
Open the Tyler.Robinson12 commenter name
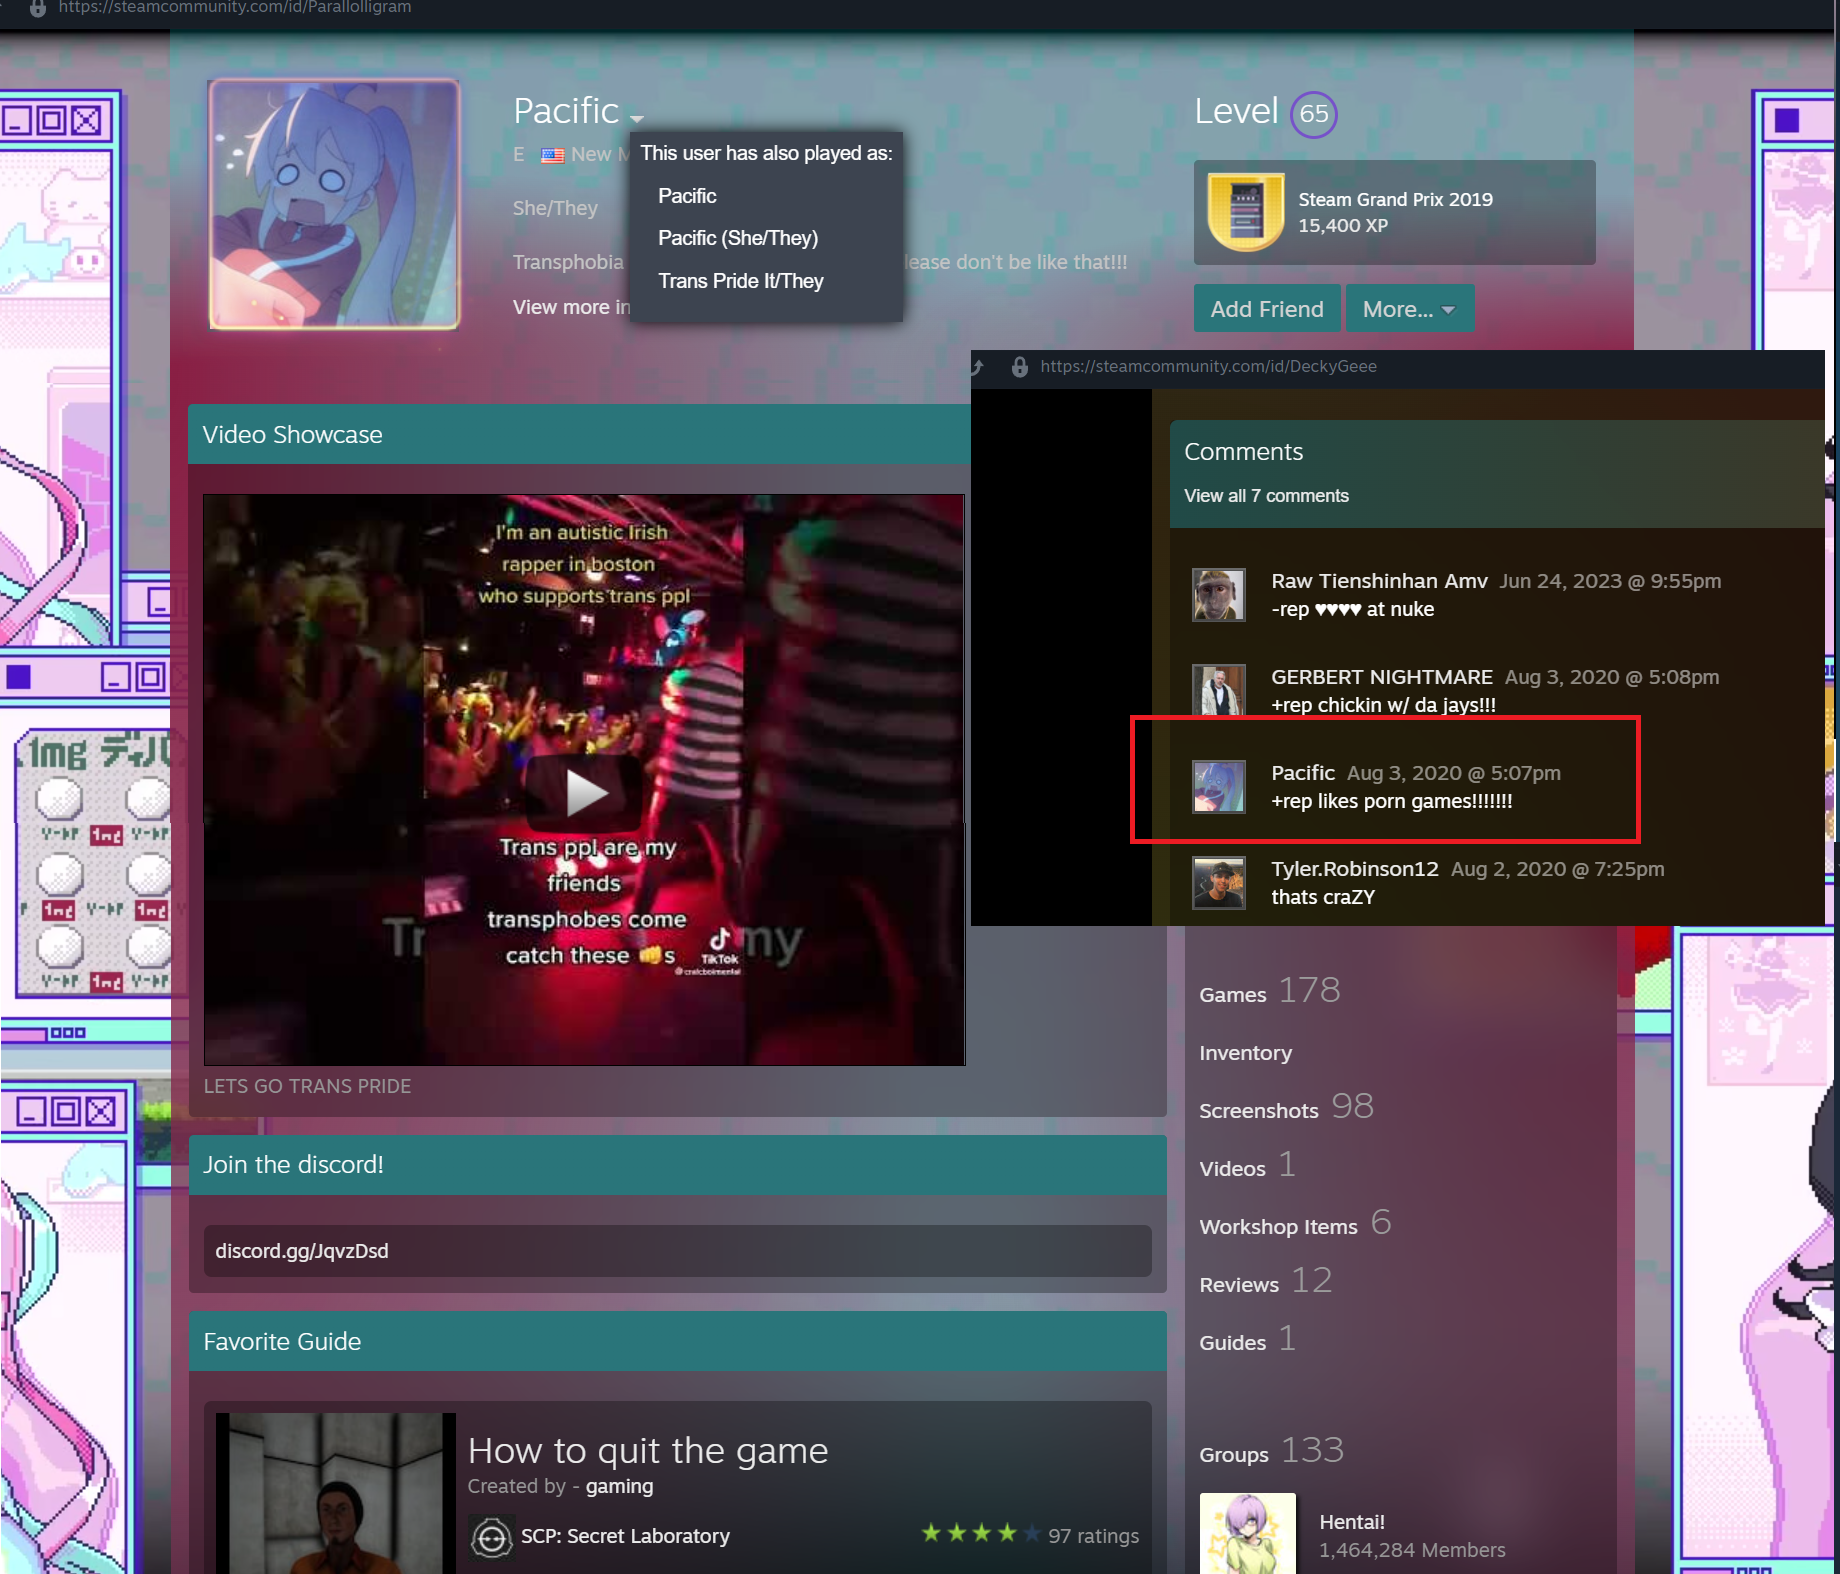click(1355, 869)
